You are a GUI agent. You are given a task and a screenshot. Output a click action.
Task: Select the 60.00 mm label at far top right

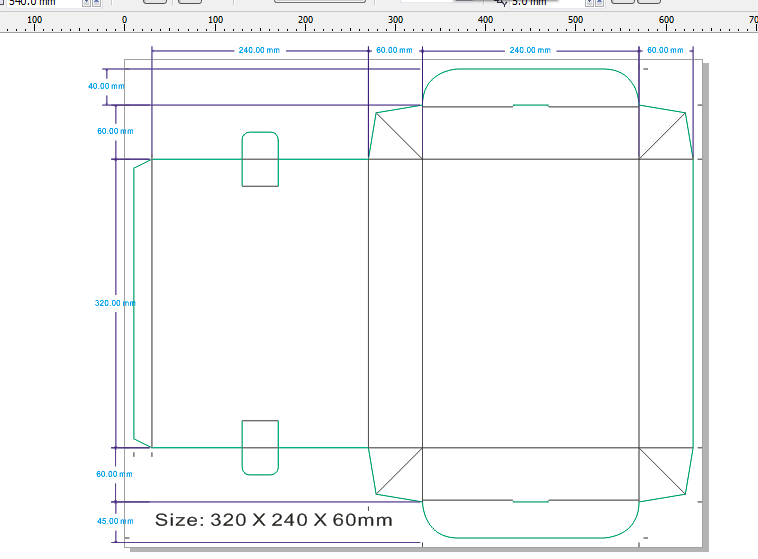[665, 50]
